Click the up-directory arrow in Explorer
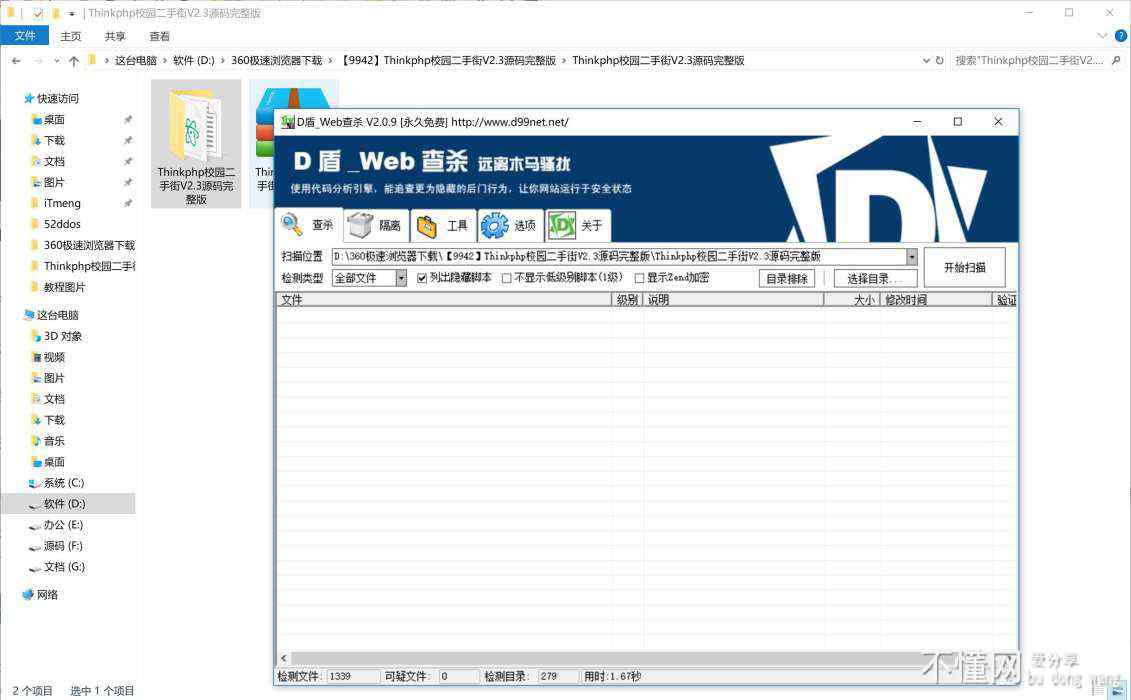Screen dimensions: 1131x700 (x=74, y=61)
